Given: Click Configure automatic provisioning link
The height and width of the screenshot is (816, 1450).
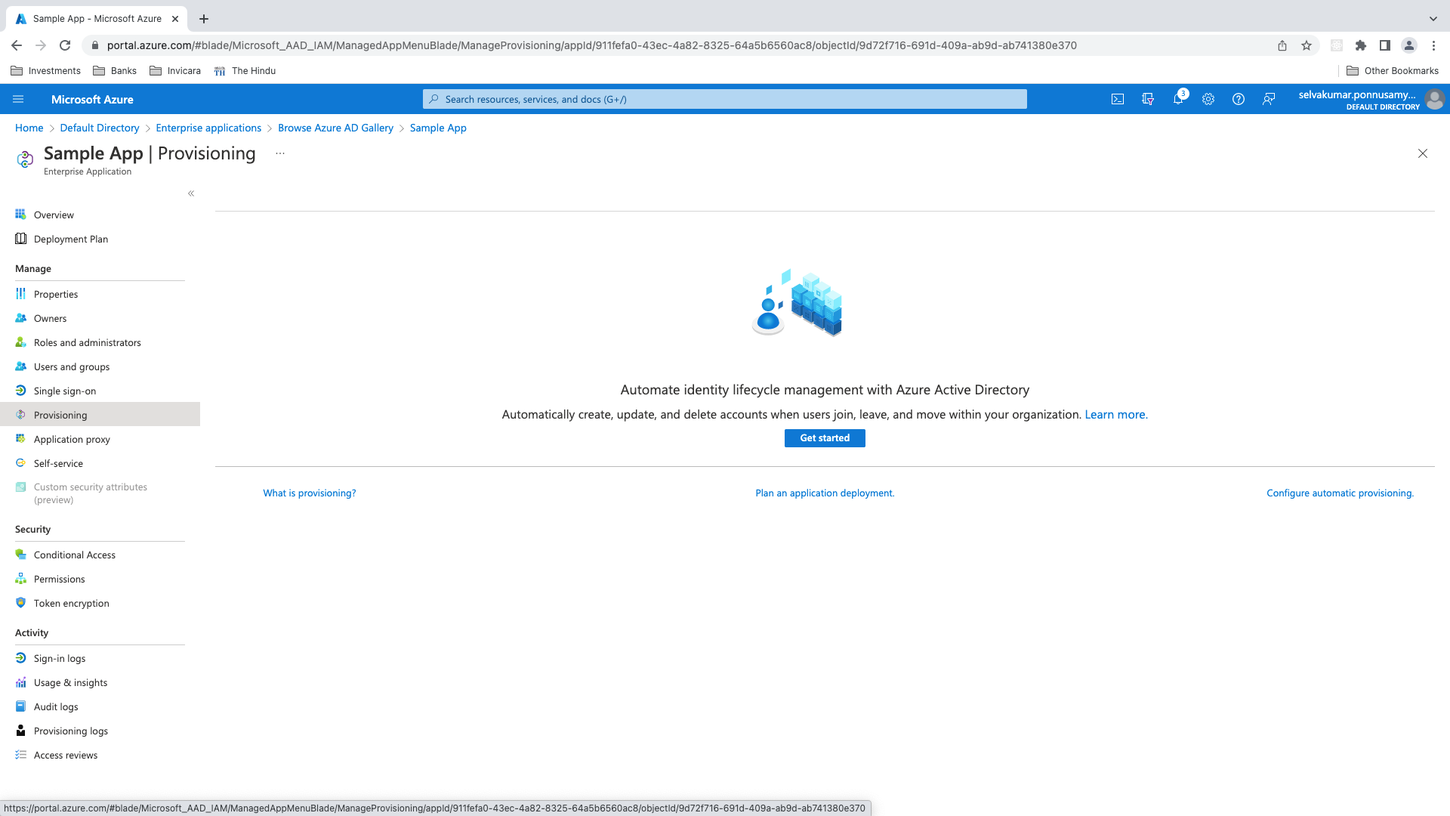Looking at the screenshot, I should click(1339, 493).
